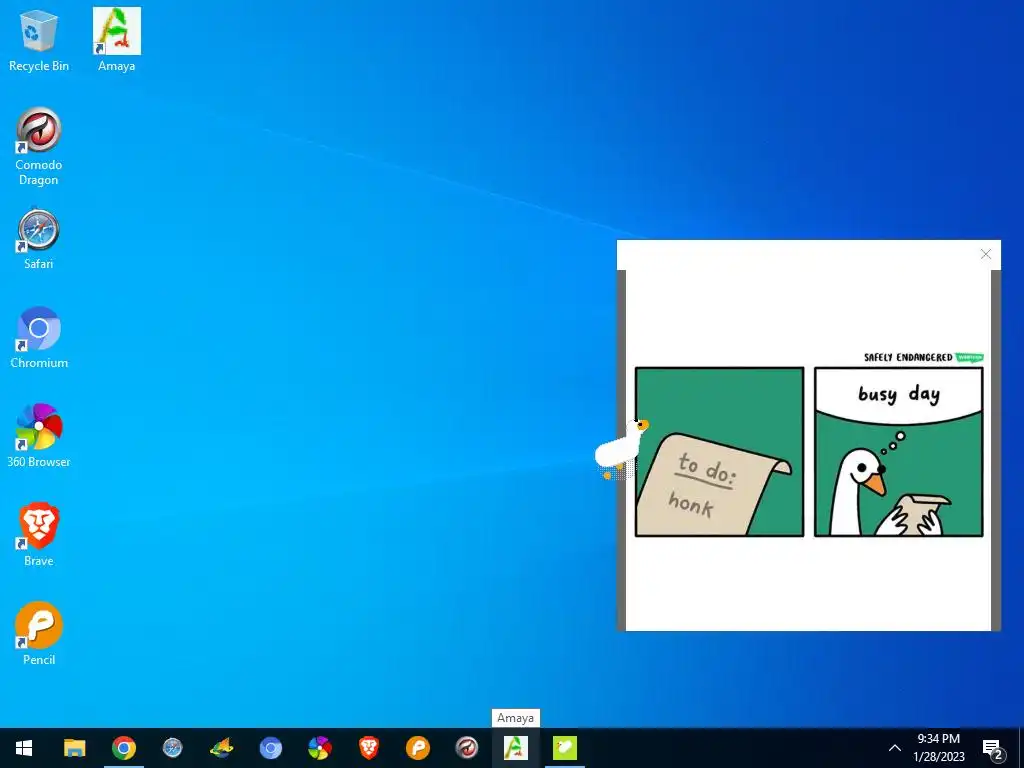Click the green Desktop Goose taskbar icon
Viewport: 1024px width, 768px height.
click(564, 748)
